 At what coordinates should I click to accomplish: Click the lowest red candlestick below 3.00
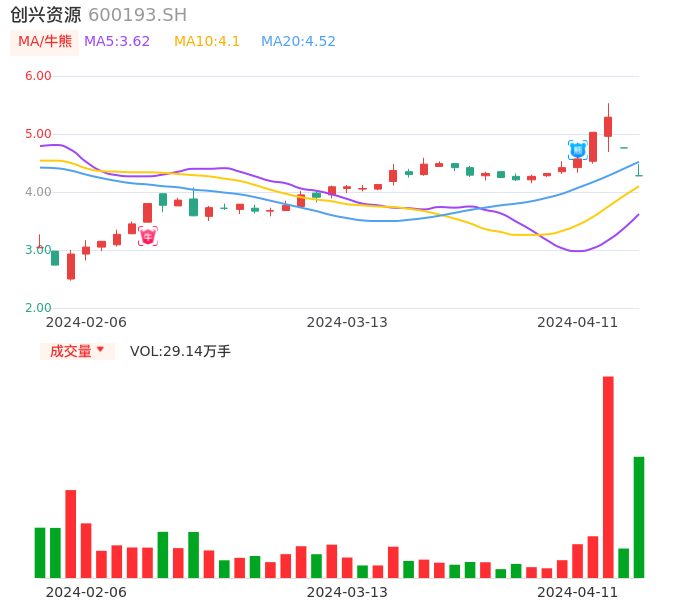click(x=71, y=266)
